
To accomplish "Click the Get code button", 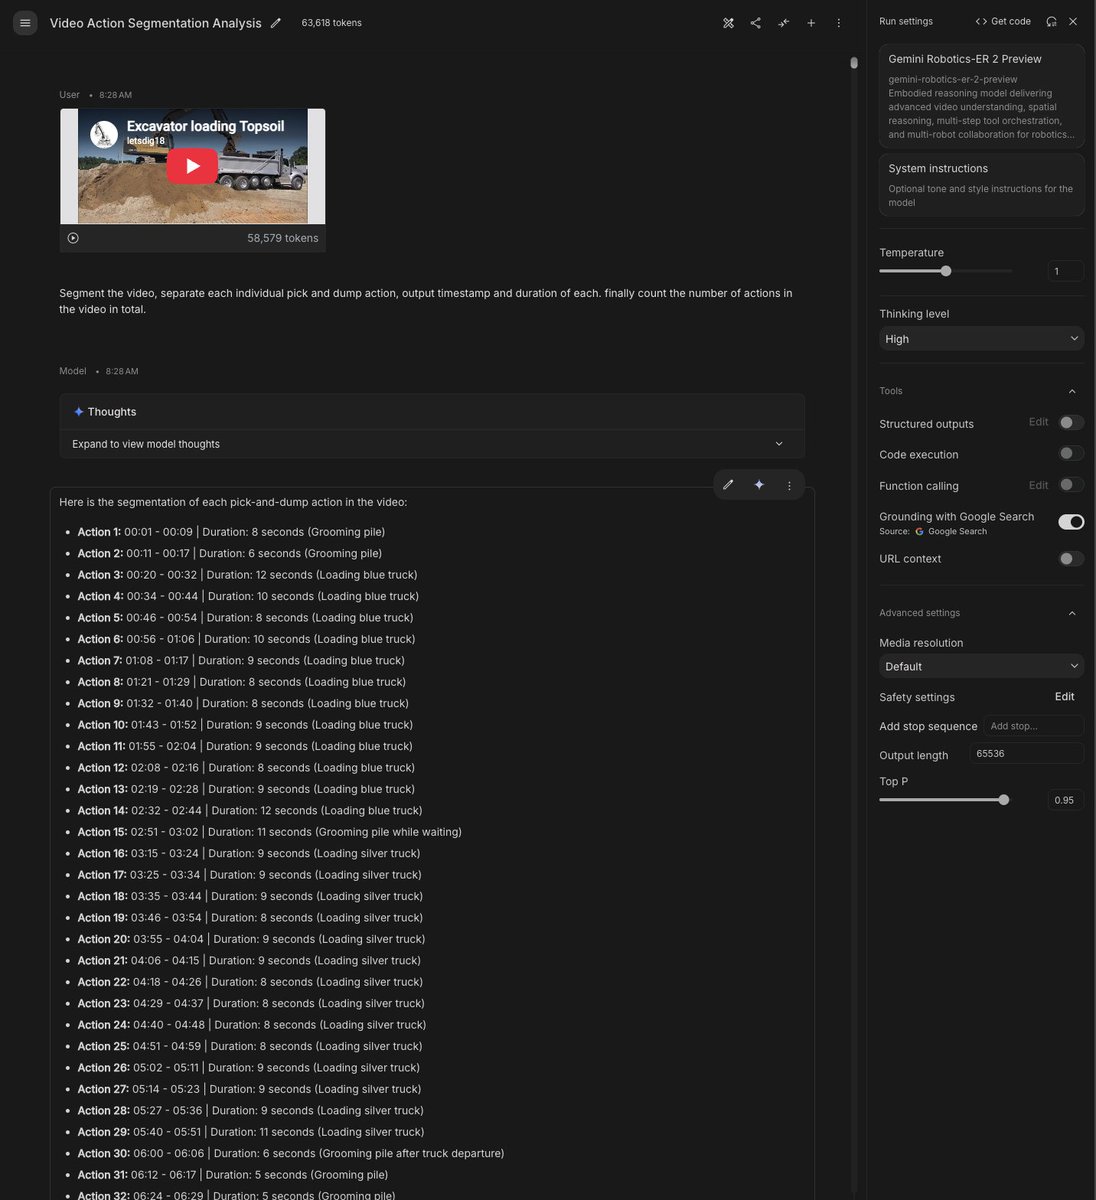I will pyautogui.click(x=1003, y=21).
